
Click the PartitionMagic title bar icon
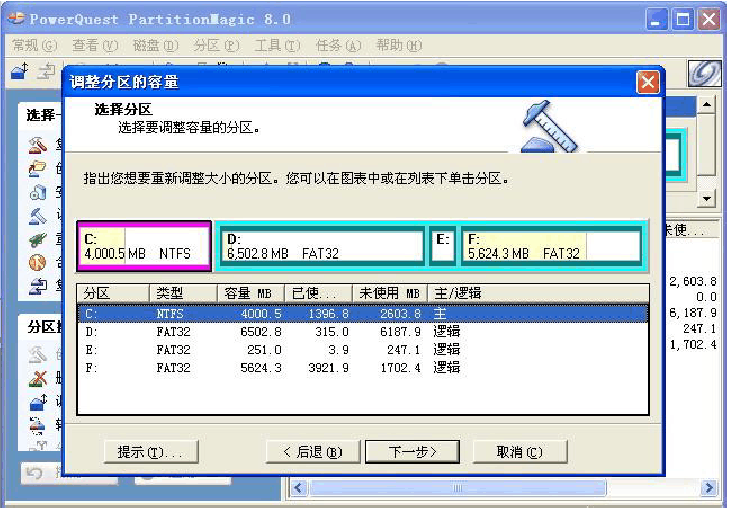[x=16, y=19]
